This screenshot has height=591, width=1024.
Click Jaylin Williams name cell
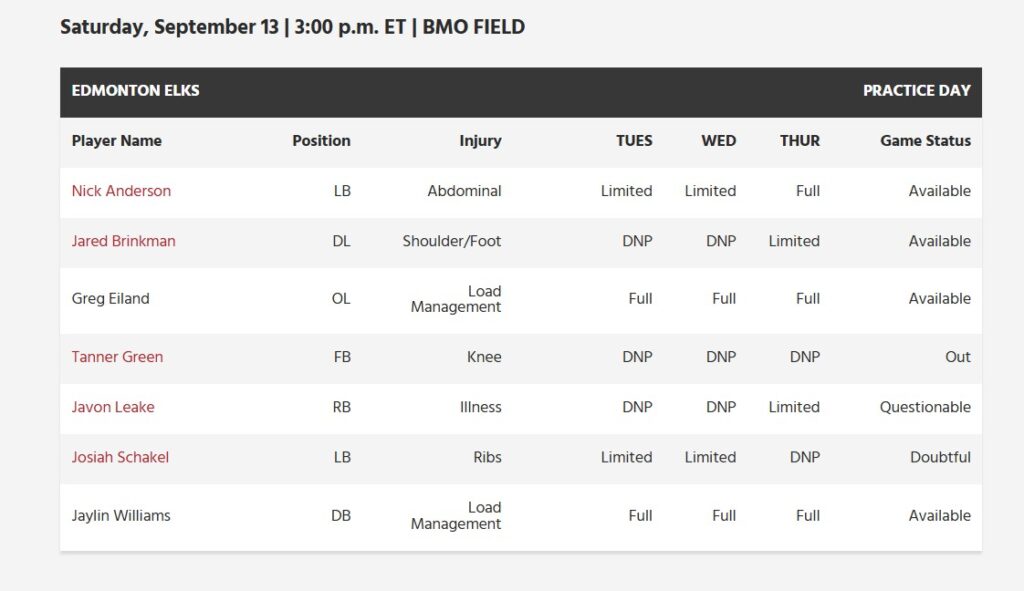(x=121, y=516)
